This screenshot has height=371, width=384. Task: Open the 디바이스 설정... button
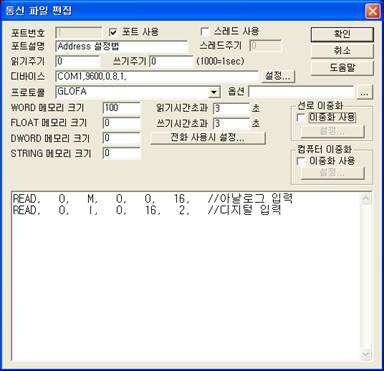pyautogui.click(x=278, y=76)
